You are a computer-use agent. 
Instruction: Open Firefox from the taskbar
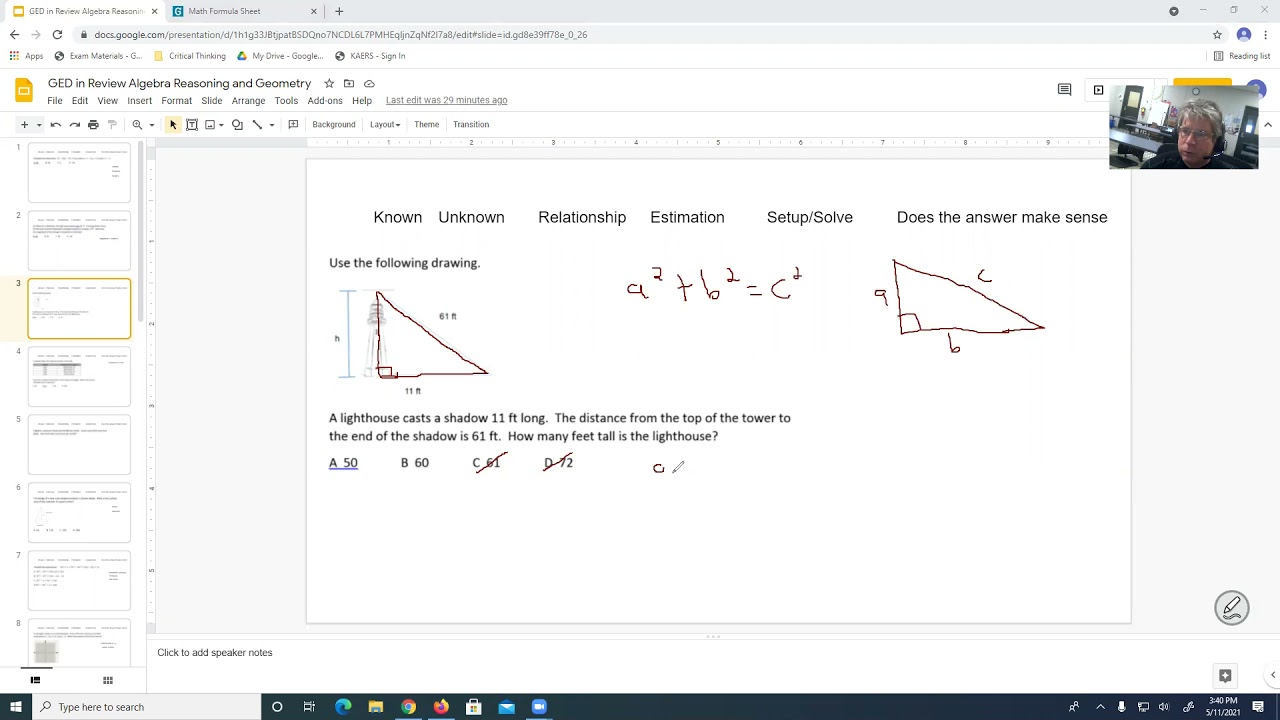coord(441,707)
